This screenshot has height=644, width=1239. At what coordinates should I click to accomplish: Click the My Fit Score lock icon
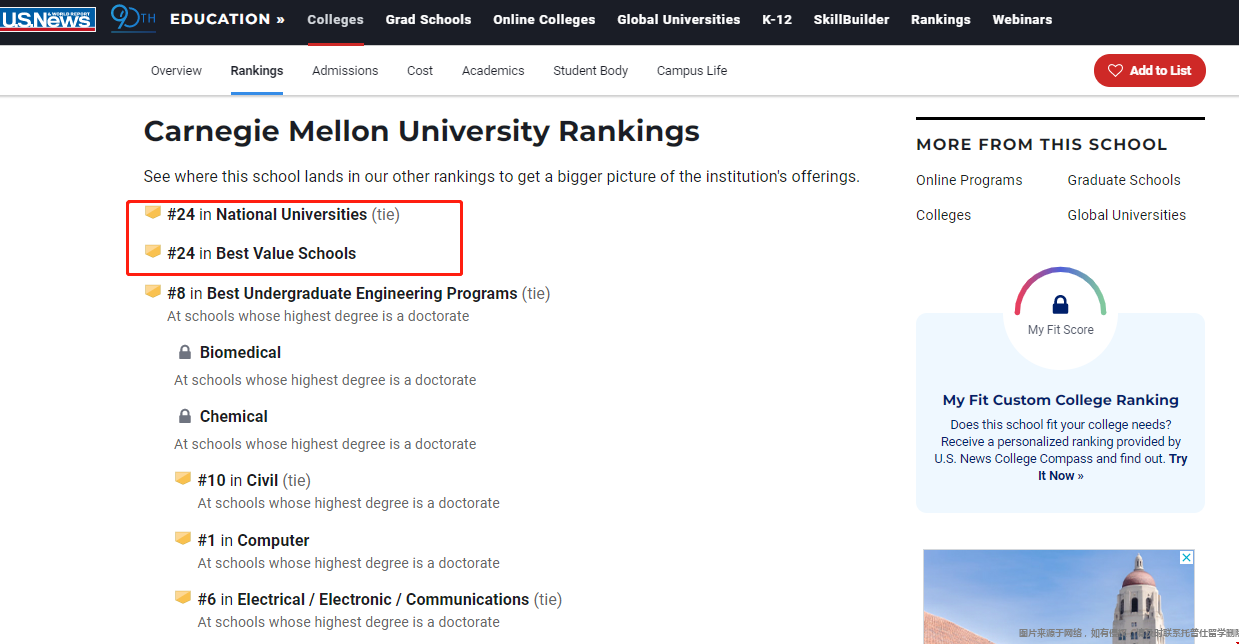coord(1061,304)
